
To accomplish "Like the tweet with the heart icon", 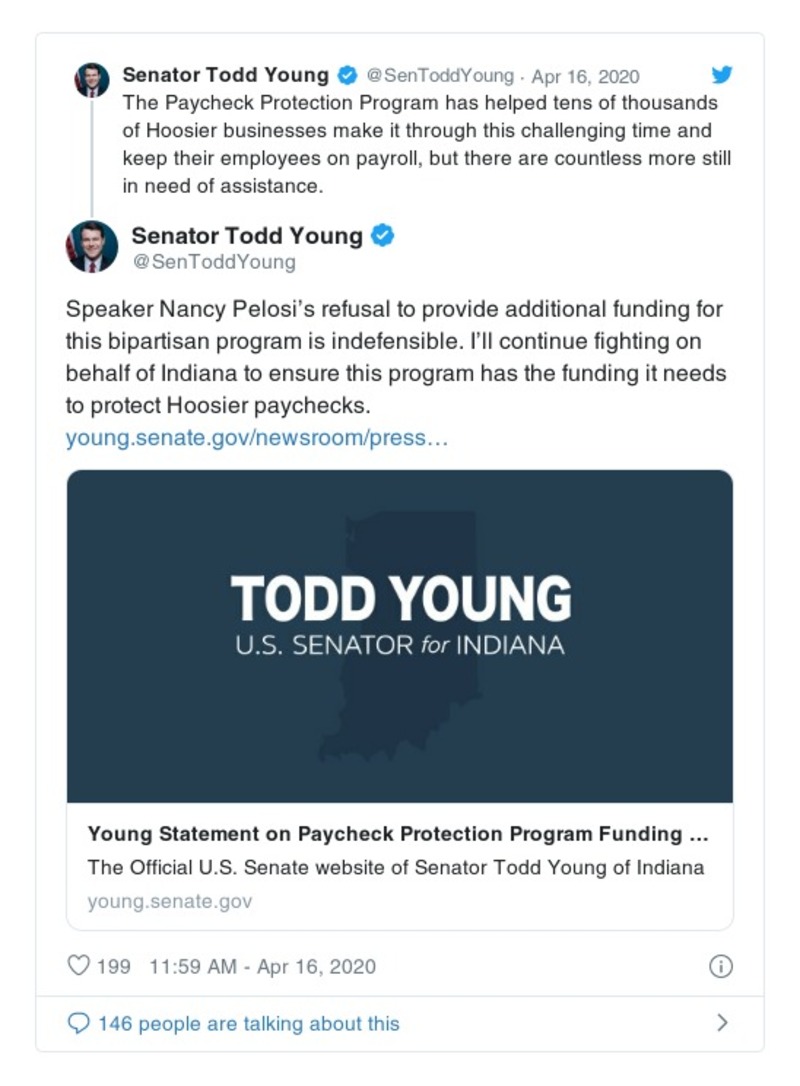I will [x=78, y=966].
